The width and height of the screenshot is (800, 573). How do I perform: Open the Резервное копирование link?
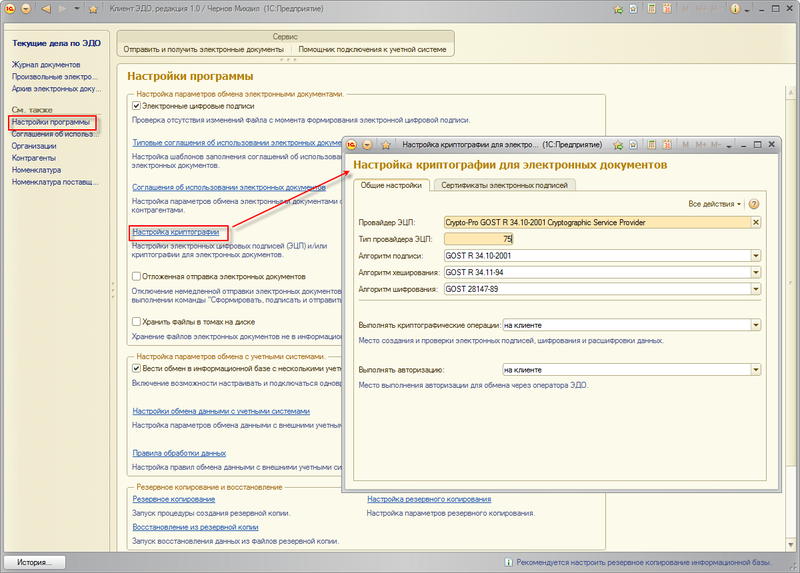pos(173,499)
